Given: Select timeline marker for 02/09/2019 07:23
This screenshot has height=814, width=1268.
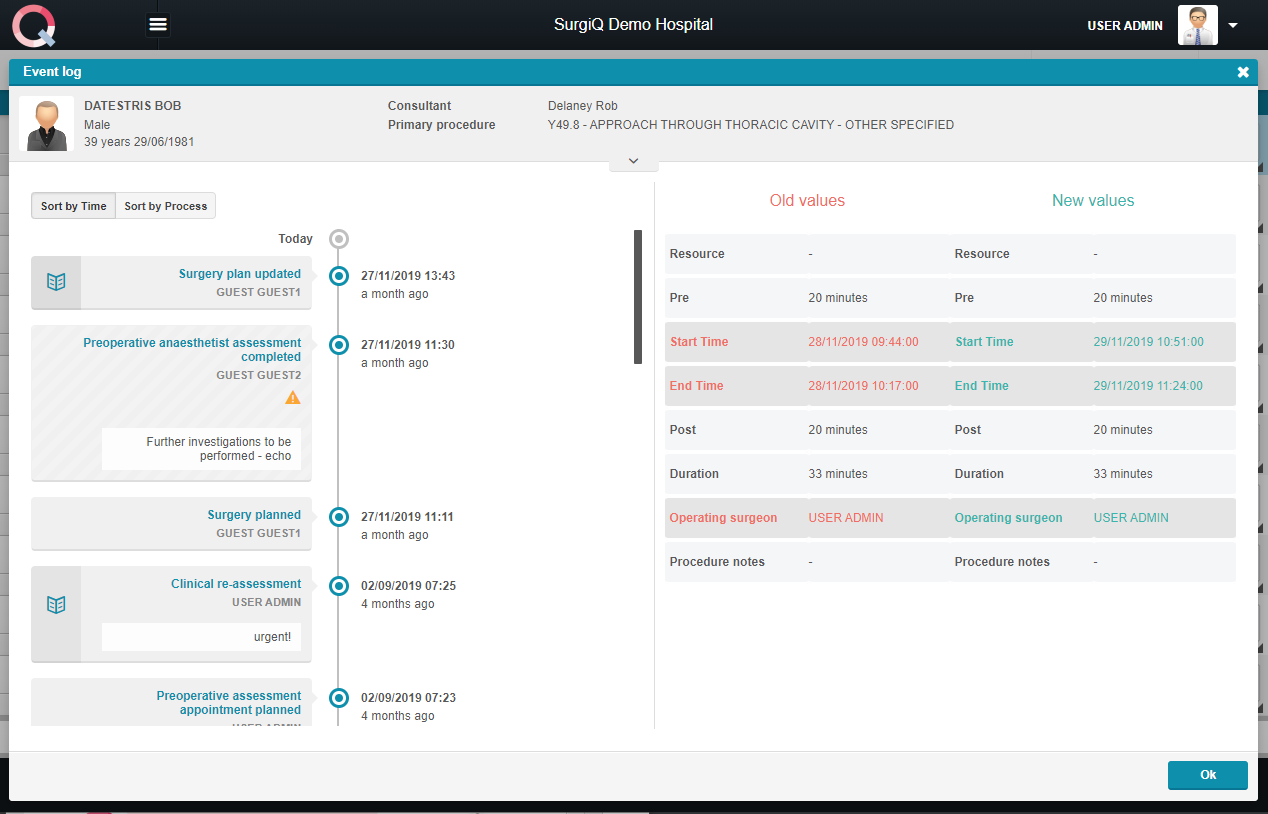Looking at the screenshot, I should (x=339, y=698).
